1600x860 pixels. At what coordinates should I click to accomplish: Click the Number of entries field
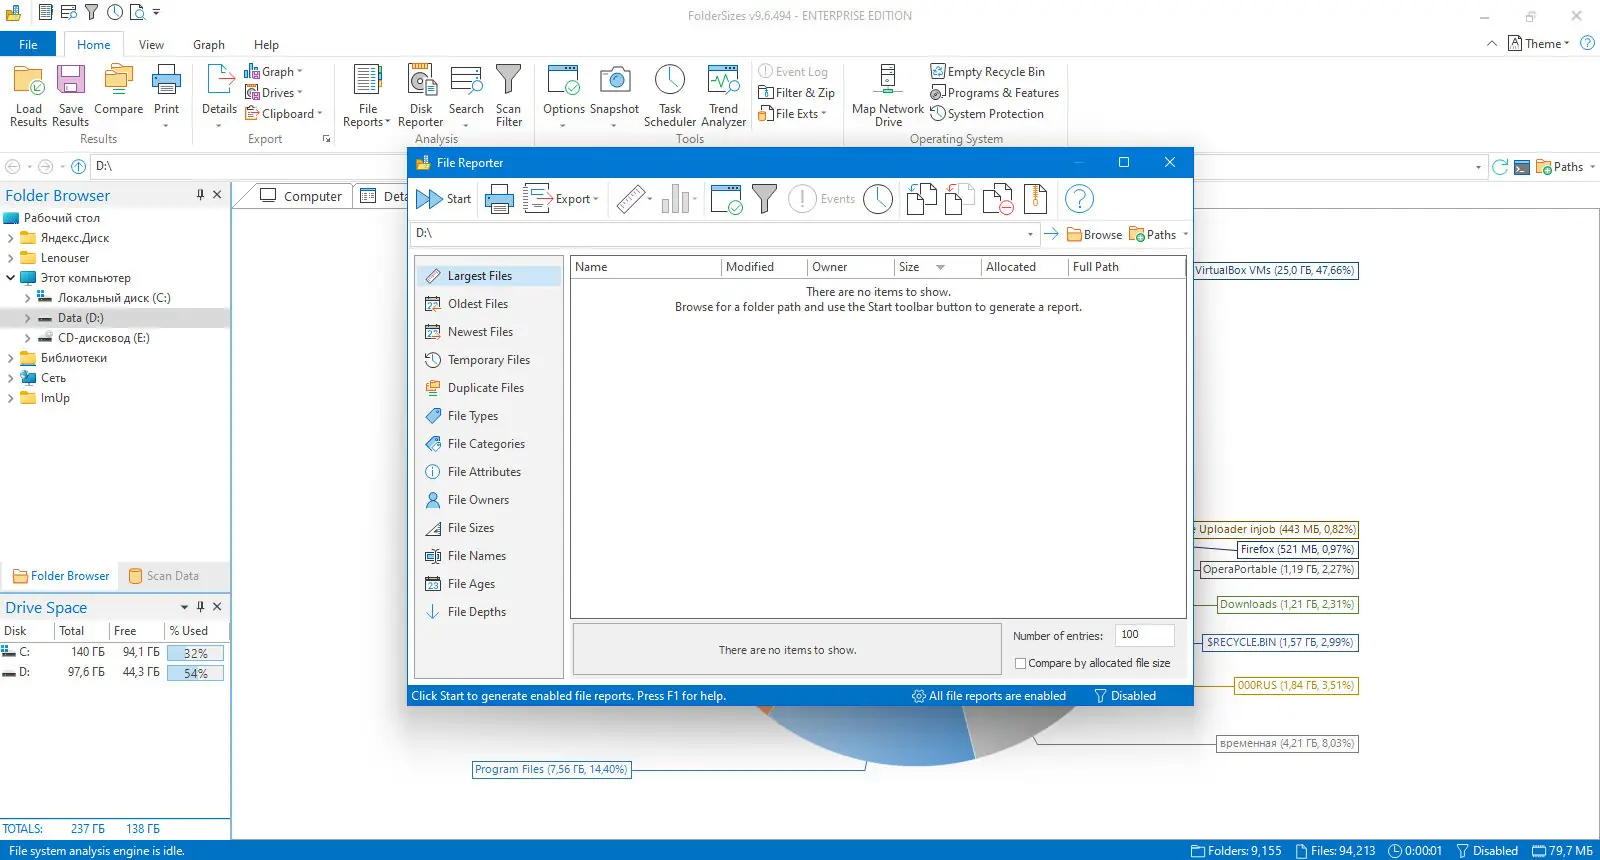(x=1144, y=635)
